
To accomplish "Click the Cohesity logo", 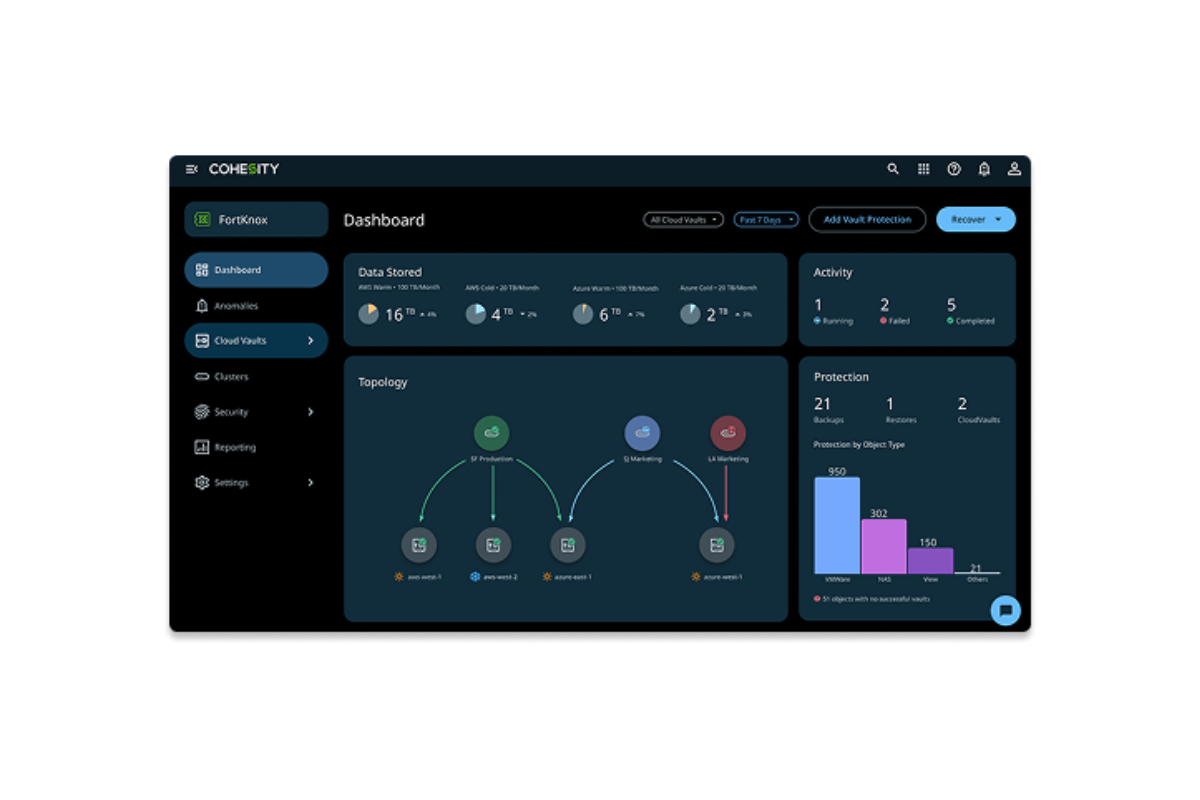I will [x=244, y=169].
